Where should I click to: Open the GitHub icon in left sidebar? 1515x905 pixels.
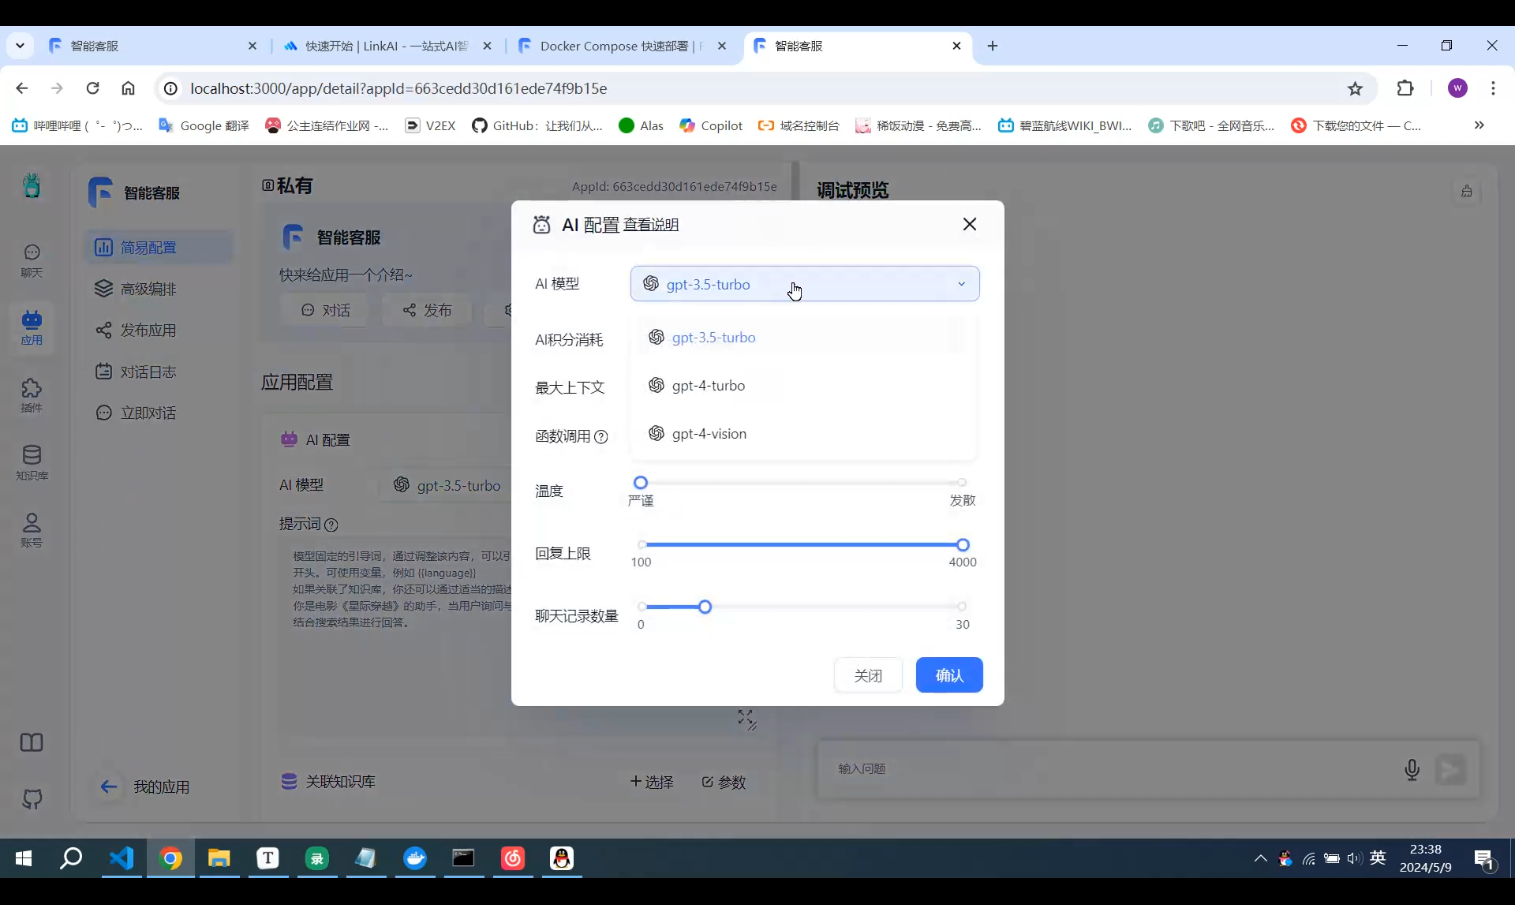coord(32,799)
